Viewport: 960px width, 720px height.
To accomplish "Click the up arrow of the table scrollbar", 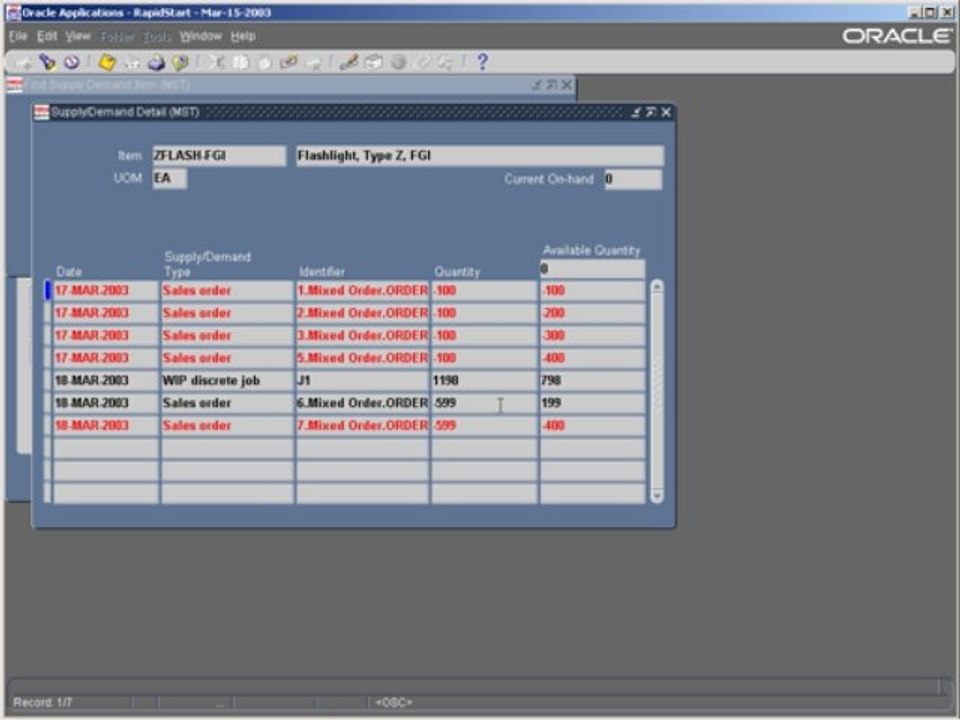I will tap(657, 287).
